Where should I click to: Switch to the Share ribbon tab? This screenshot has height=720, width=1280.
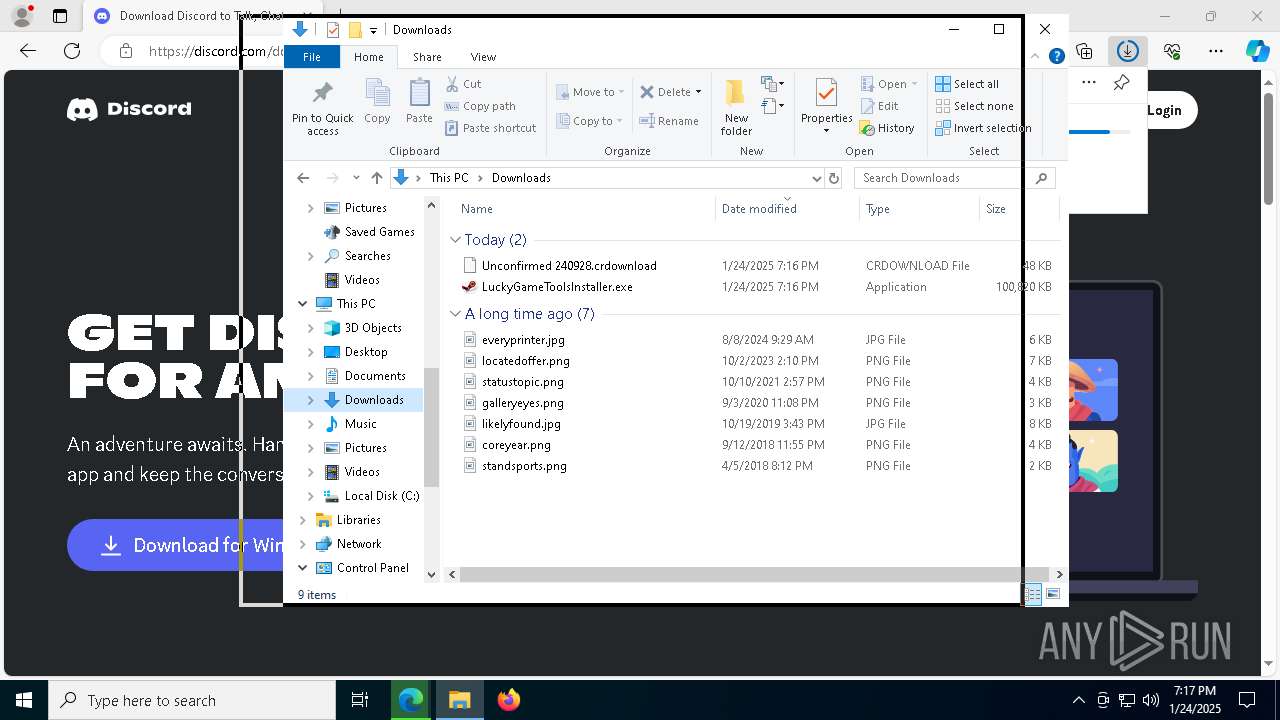tap(427, 57)
